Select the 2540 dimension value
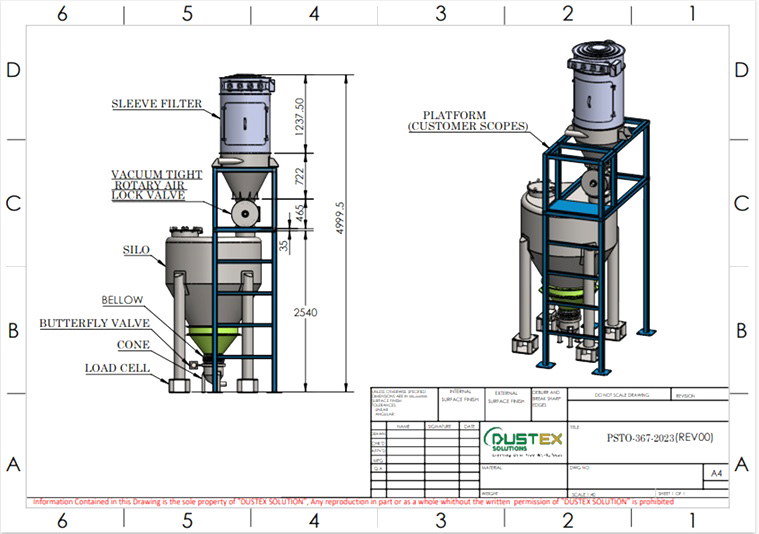 (x=305, y=313)
